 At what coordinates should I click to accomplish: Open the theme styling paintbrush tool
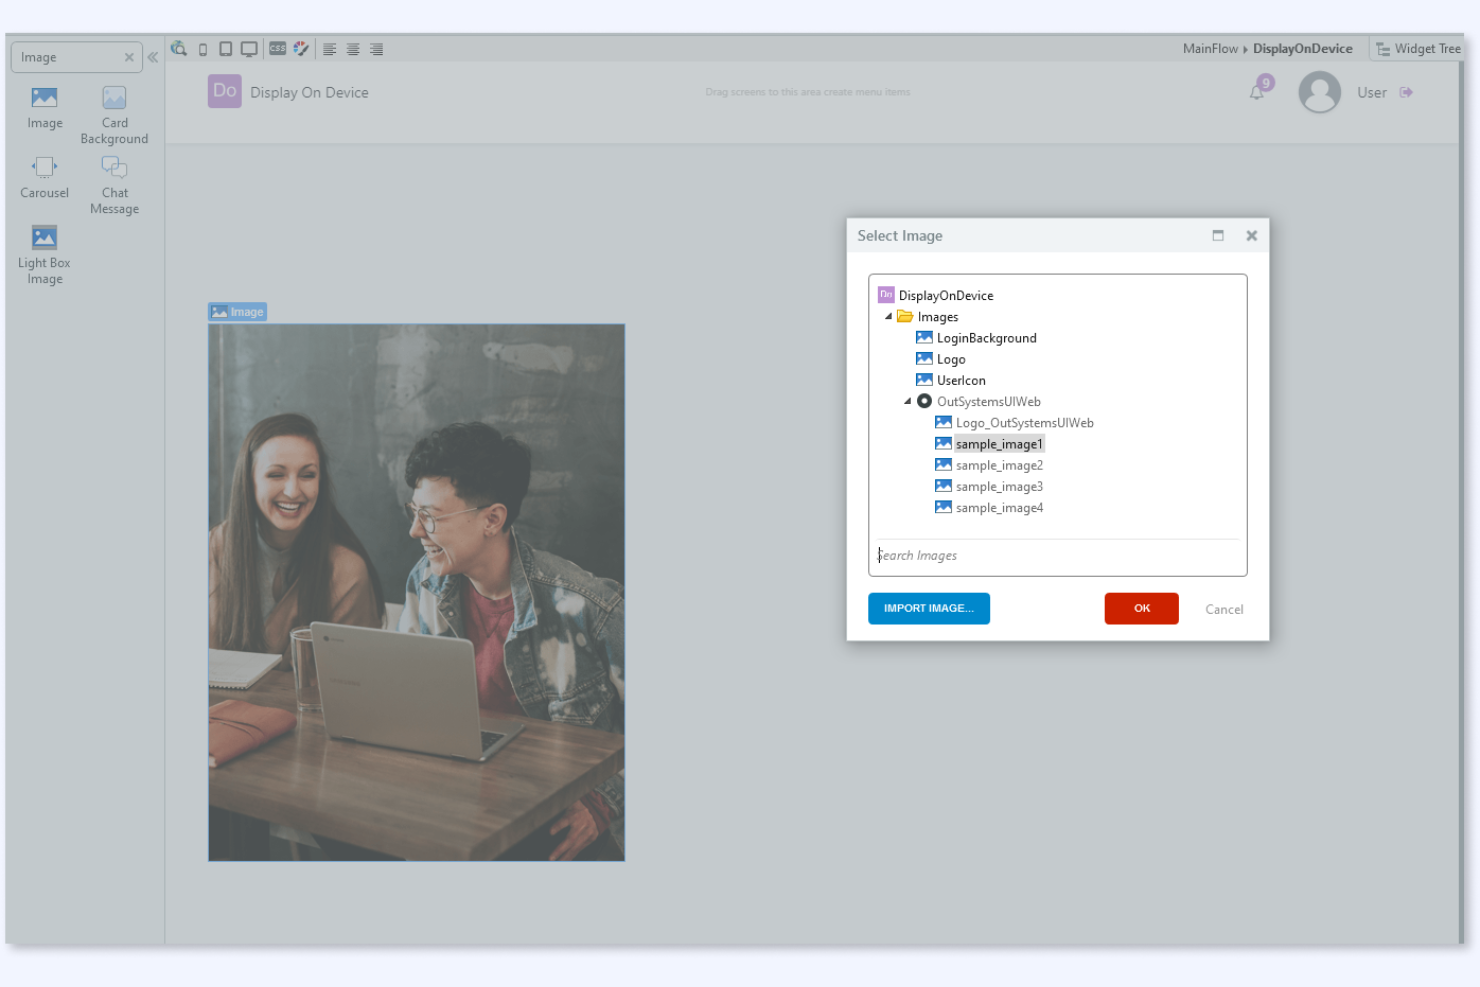pyautogui.click(x=301, y=48)
